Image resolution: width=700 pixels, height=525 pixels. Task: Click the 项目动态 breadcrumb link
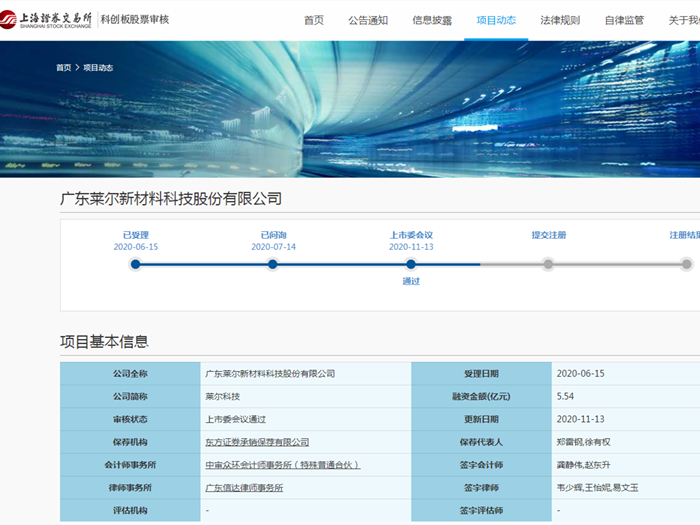98,67
